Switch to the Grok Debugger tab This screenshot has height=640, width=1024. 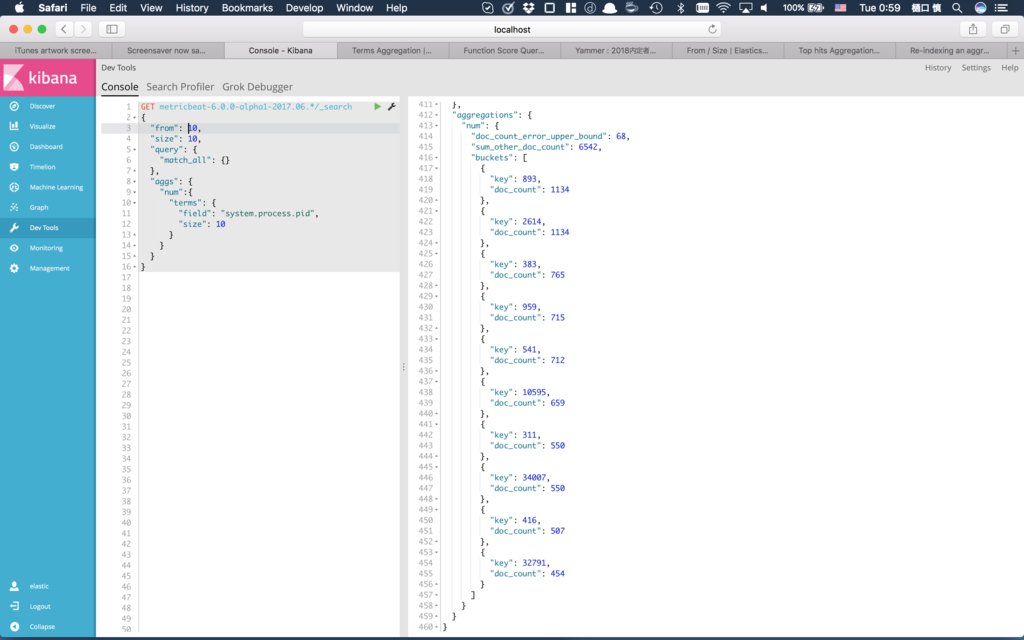click(257, 87)
